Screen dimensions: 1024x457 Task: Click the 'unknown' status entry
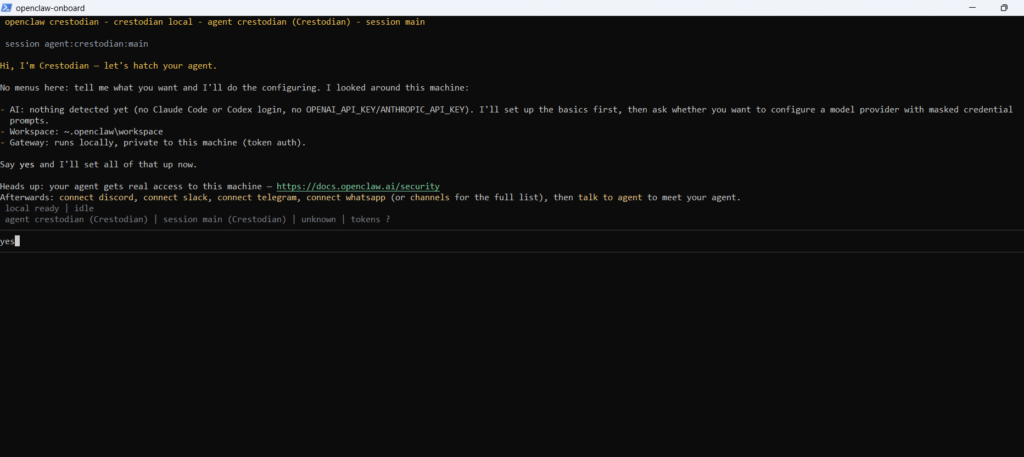tap(318, 219)
